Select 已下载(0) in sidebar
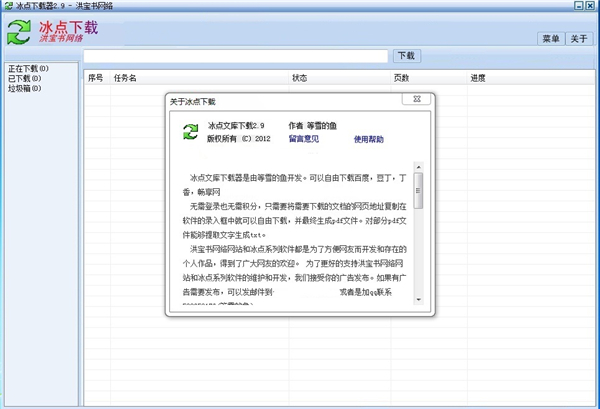The width and height of the screenshot is (600, 409). coord(25,78)
